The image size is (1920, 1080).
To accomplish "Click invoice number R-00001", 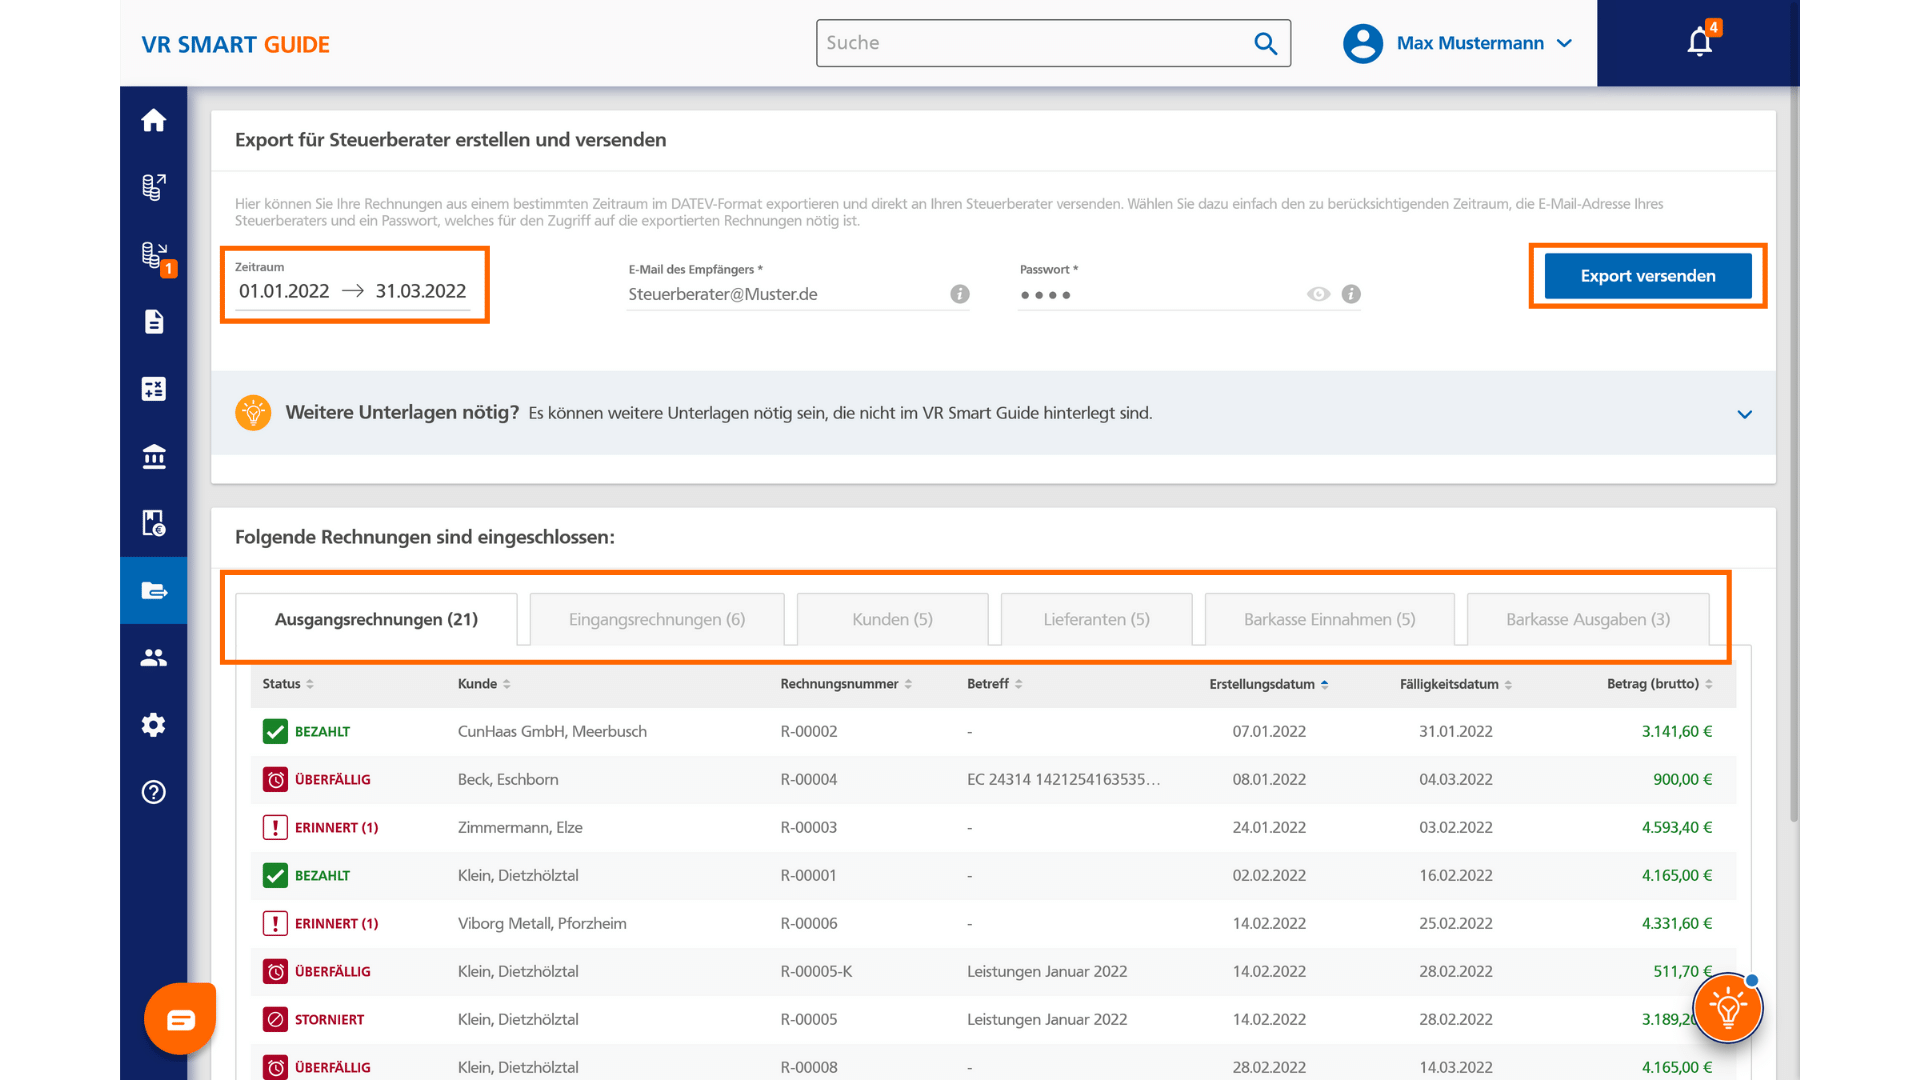I will tap(808, 875).
